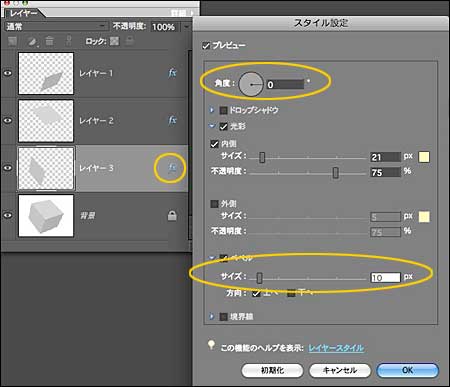Click the bevel サイズ slider handle
Screen dimensions: 450x387
[259, 278]
